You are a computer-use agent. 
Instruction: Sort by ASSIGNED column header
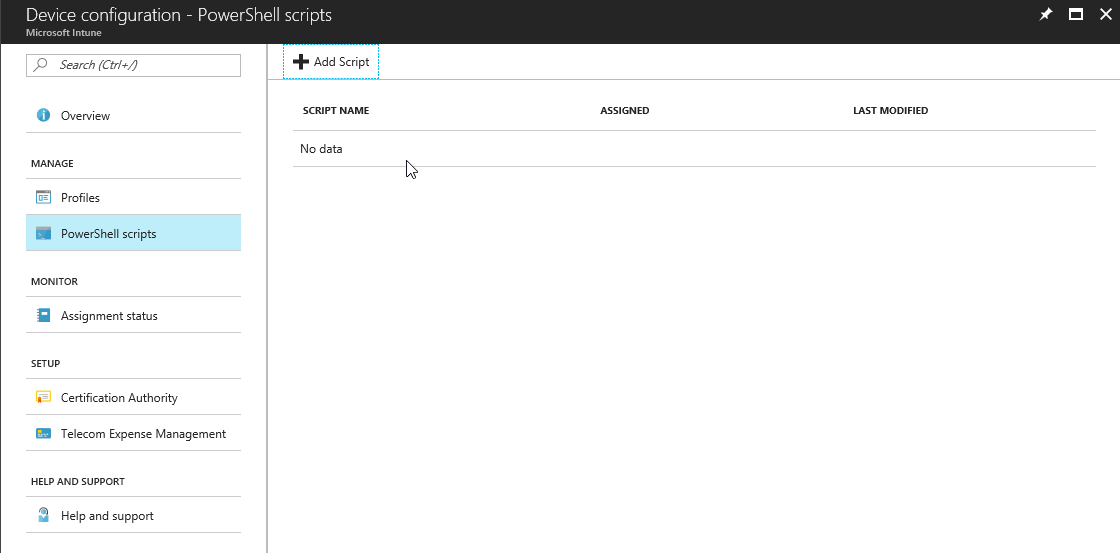624,111
